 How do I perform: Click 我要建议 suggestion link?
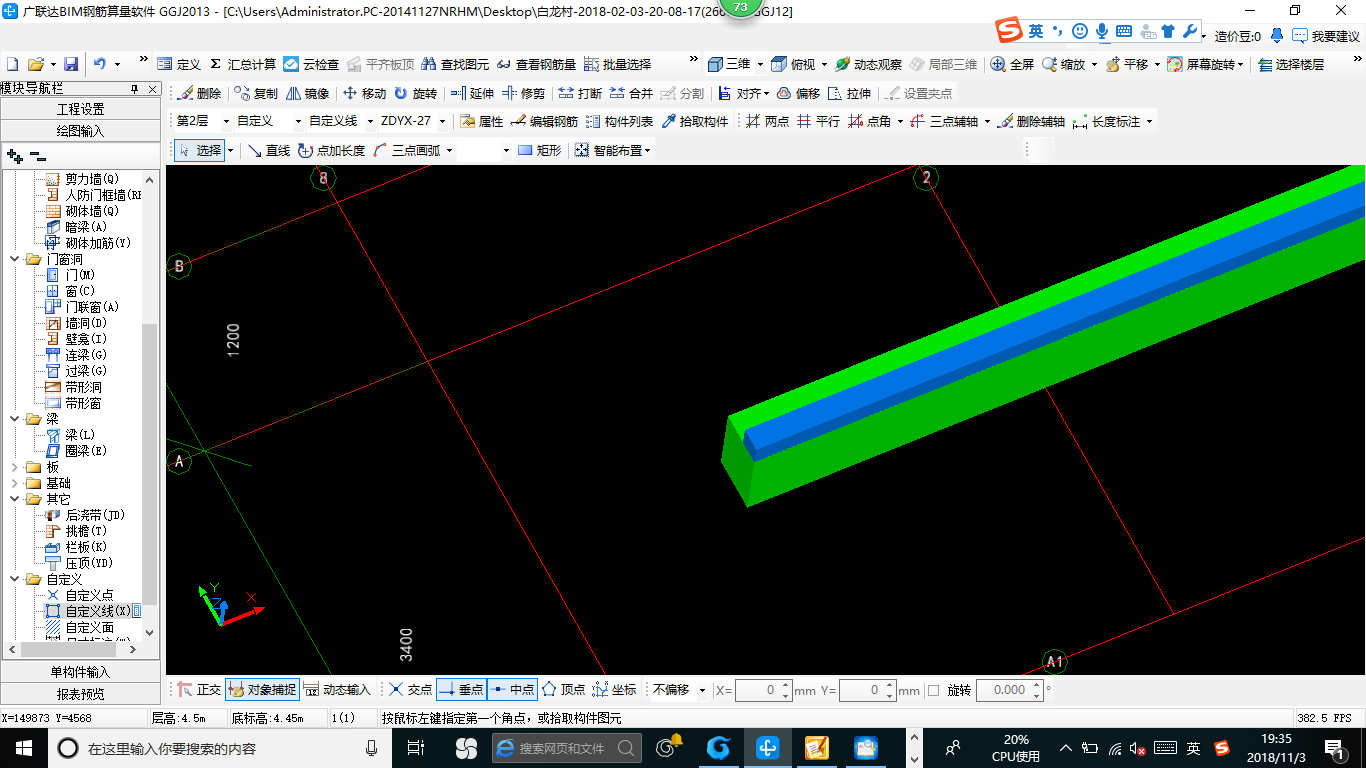click(x=1326, y=36)
